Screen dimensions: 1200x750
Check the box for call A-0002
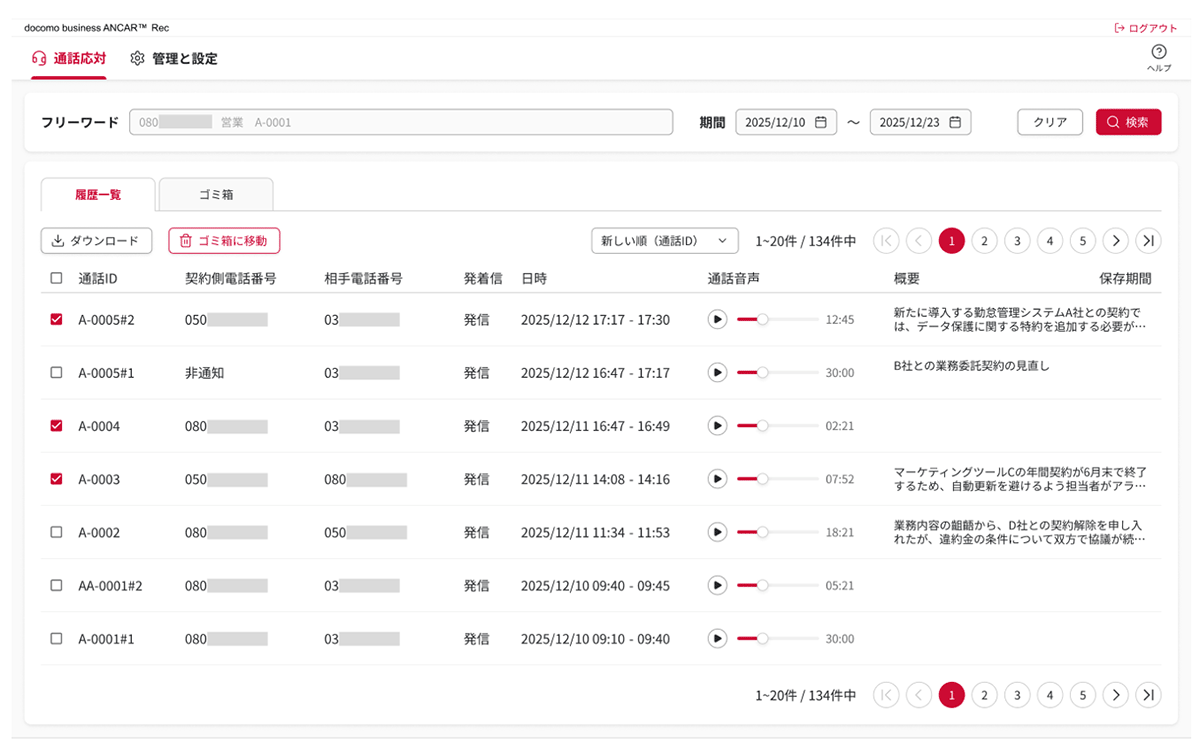[x=56, y=532]
